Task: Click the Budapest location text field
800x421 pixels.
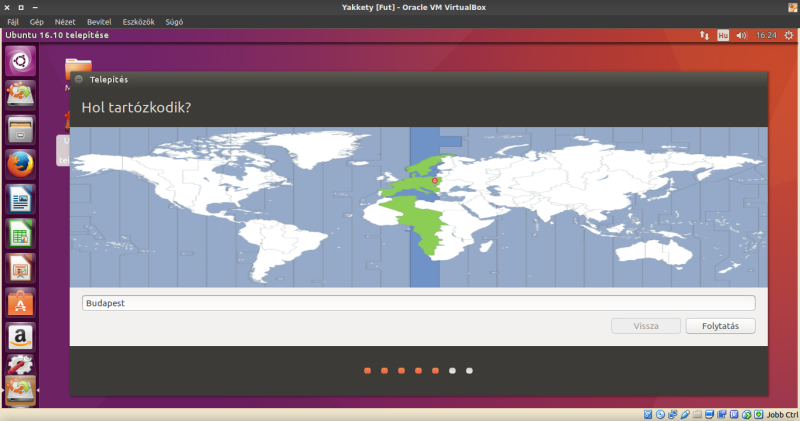Action: coord(418,303)
